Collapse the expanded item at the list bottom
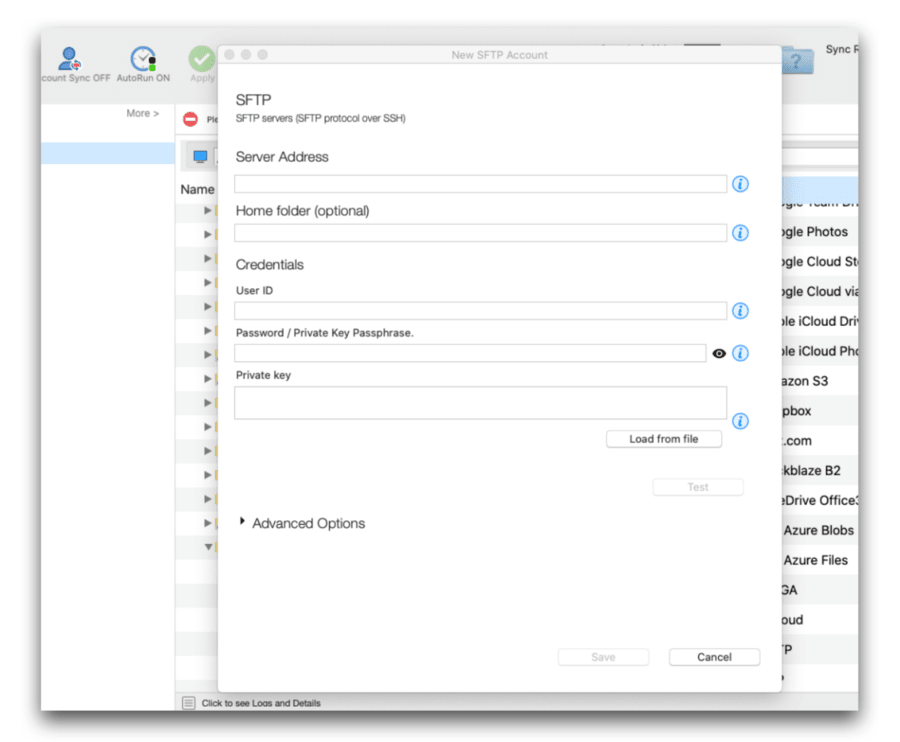900x742 pixels. [207, 547]
